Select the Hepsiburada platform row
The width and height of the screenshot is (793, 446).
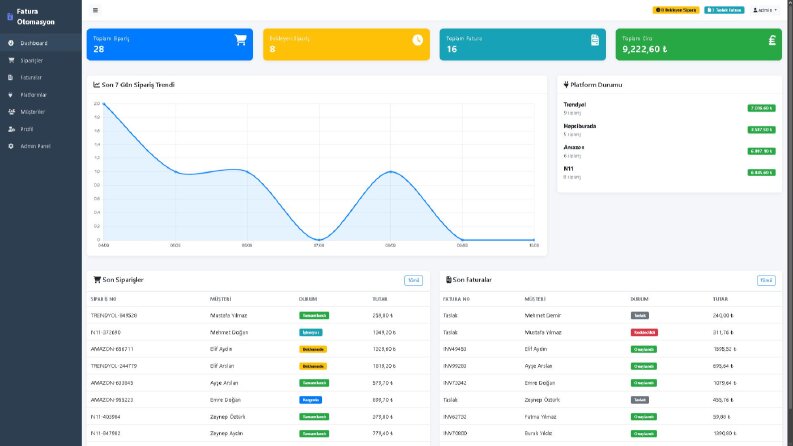tap(669, 130)
